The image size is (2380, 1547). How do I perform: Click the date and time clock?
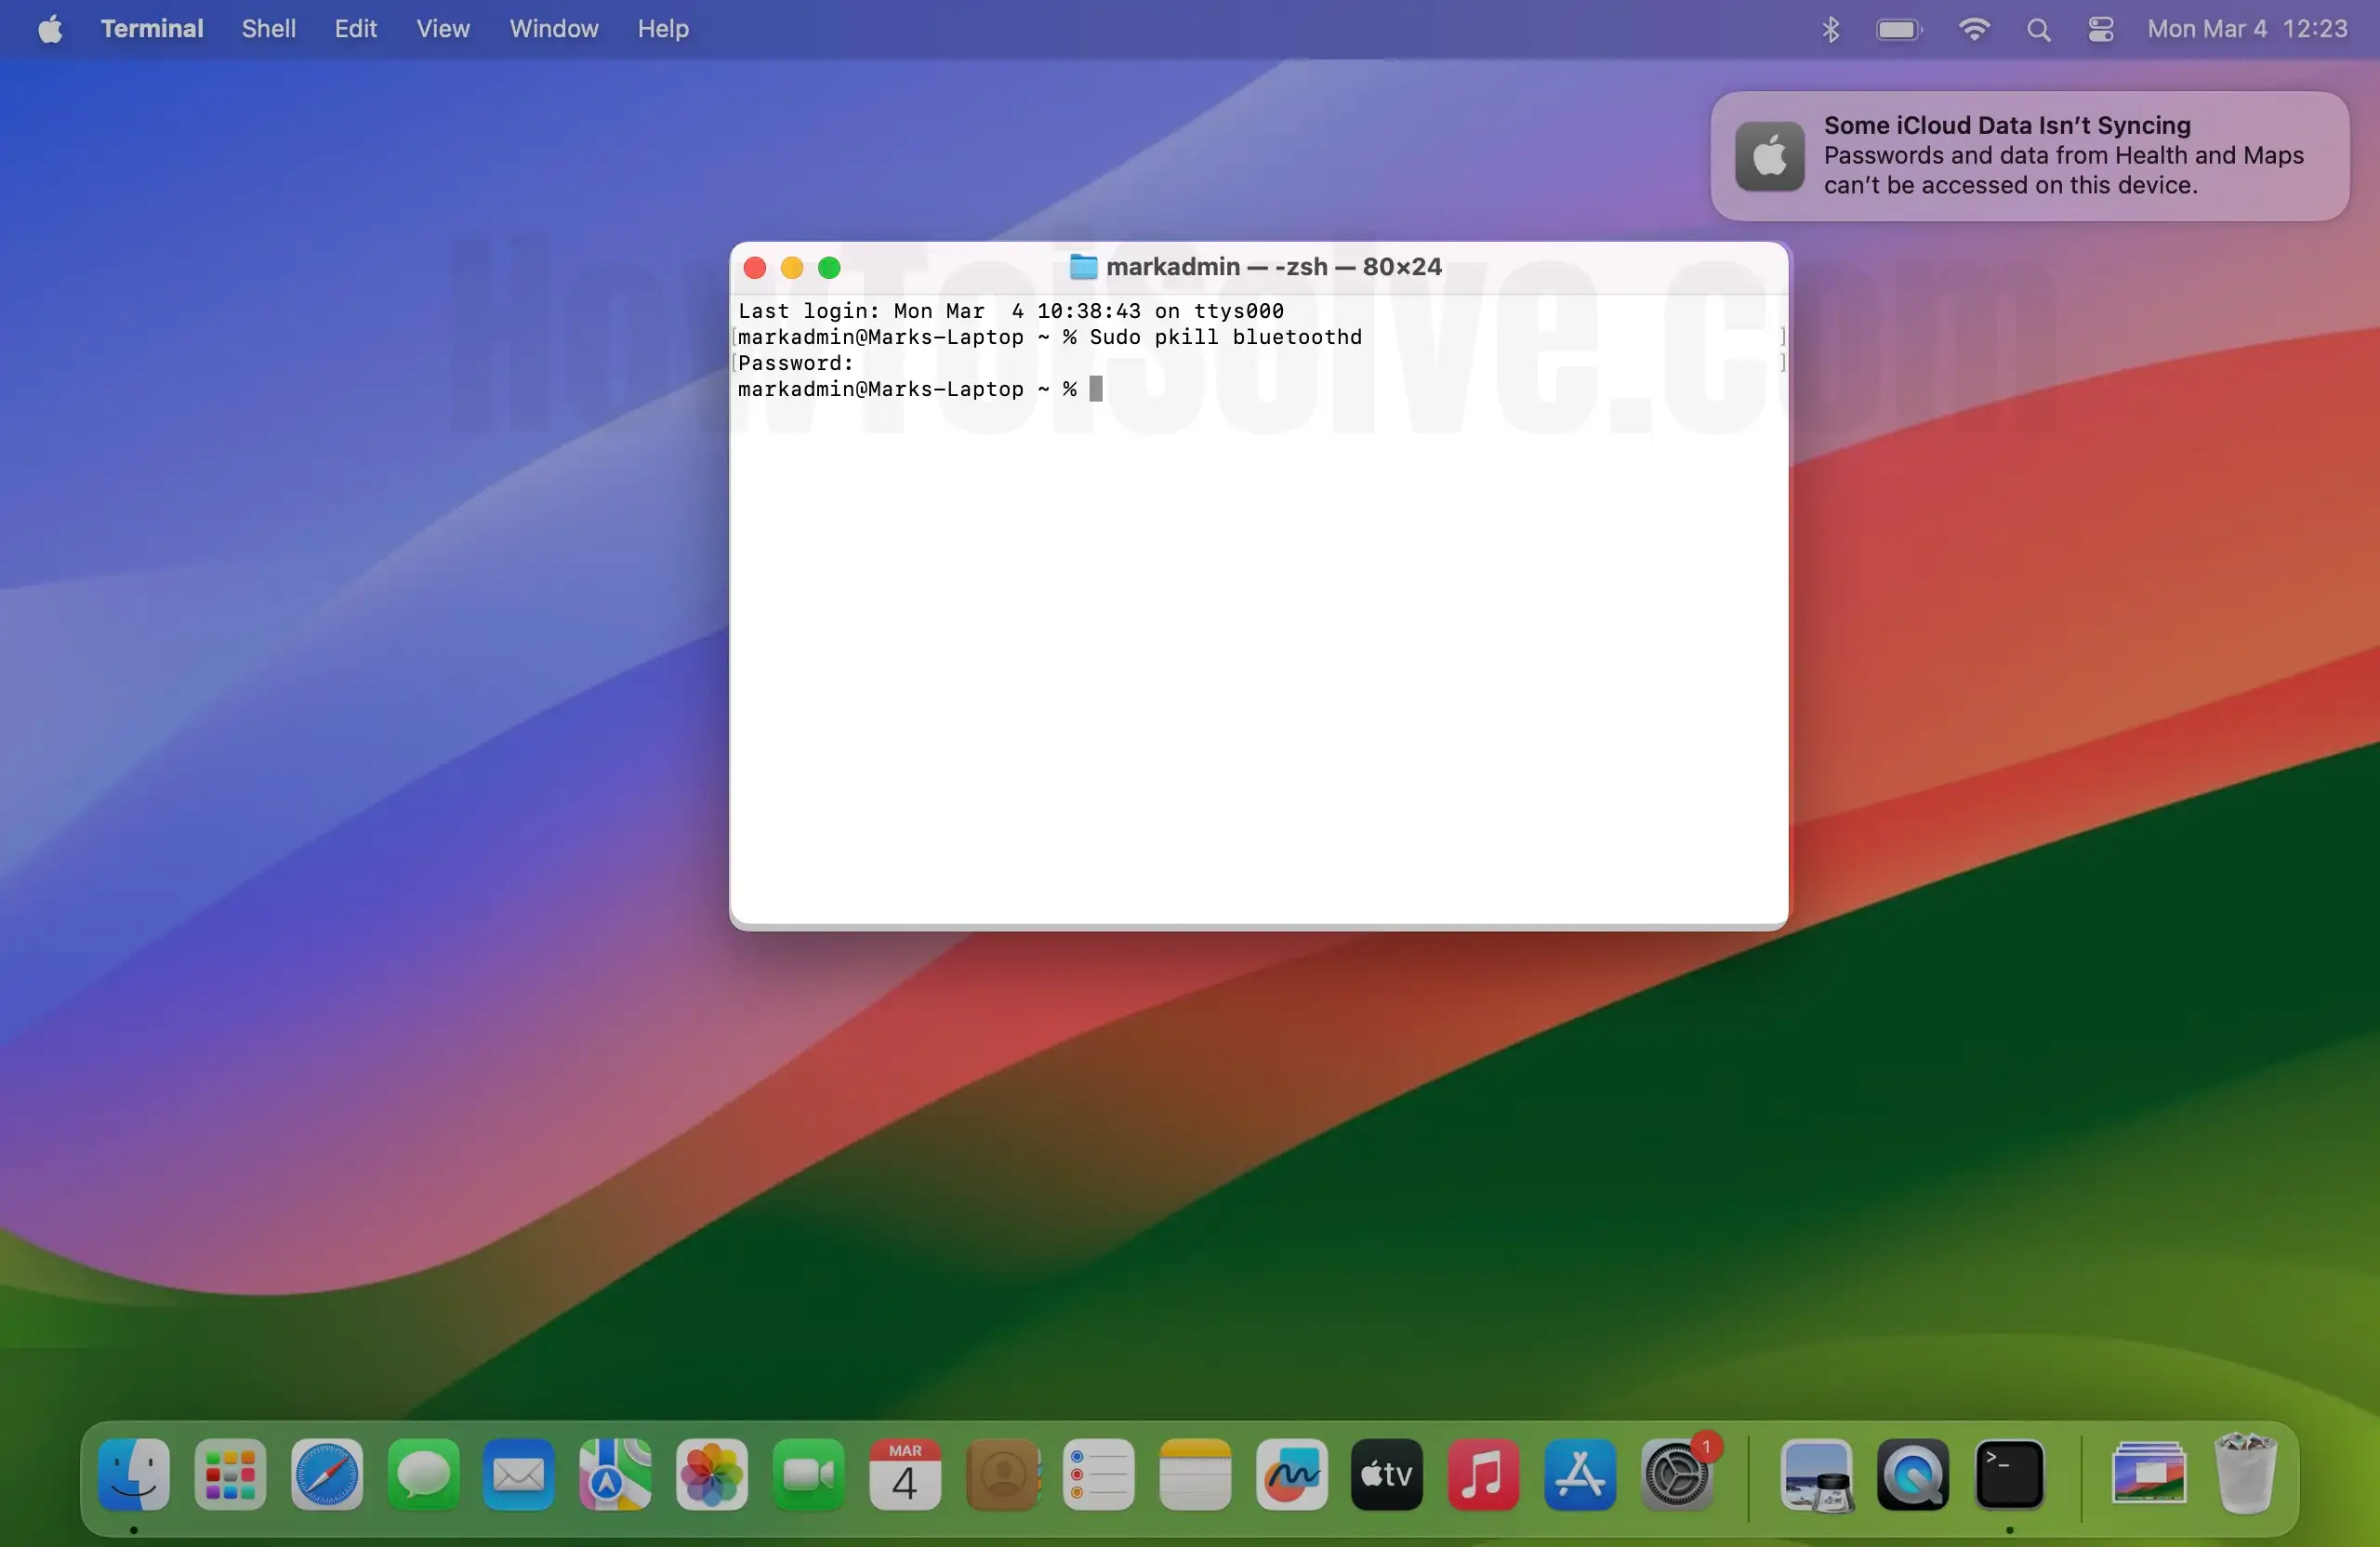tap(2247, 29)
